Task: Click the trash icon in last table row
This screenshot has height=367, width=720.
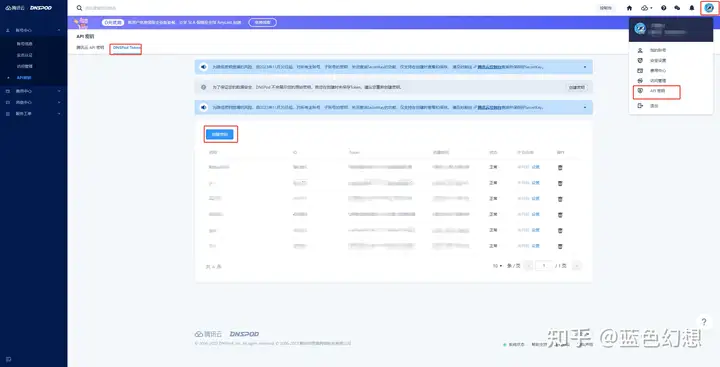Action: pos(560,247)
